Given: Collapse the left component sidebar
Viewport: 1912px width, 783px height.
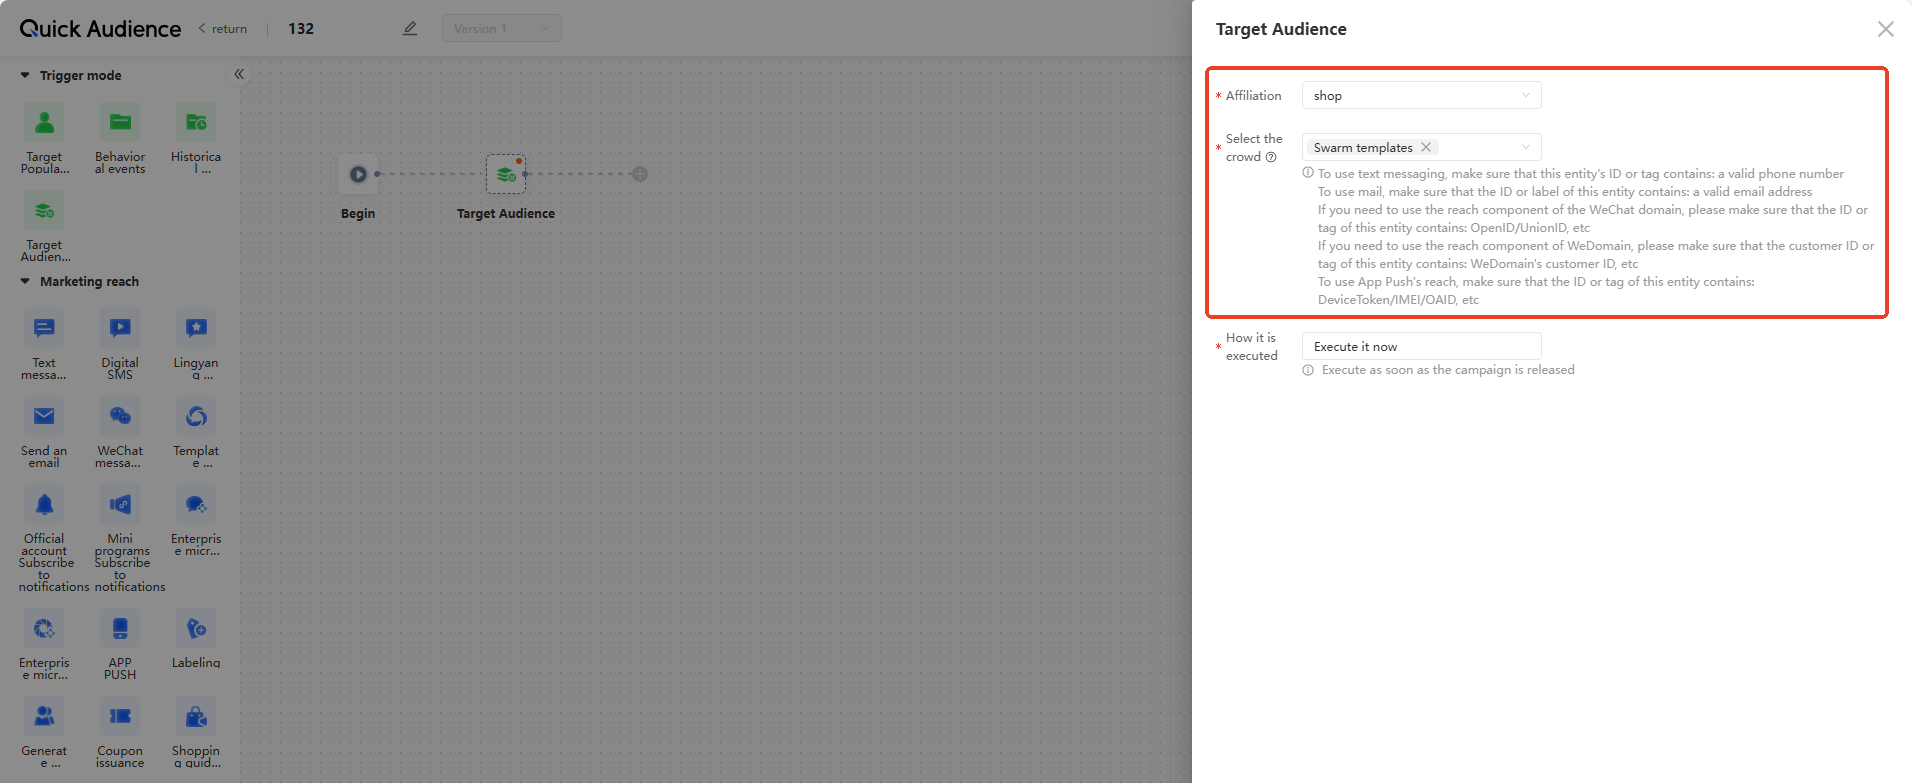Looking at the screenshot, I should pos(239,74).
